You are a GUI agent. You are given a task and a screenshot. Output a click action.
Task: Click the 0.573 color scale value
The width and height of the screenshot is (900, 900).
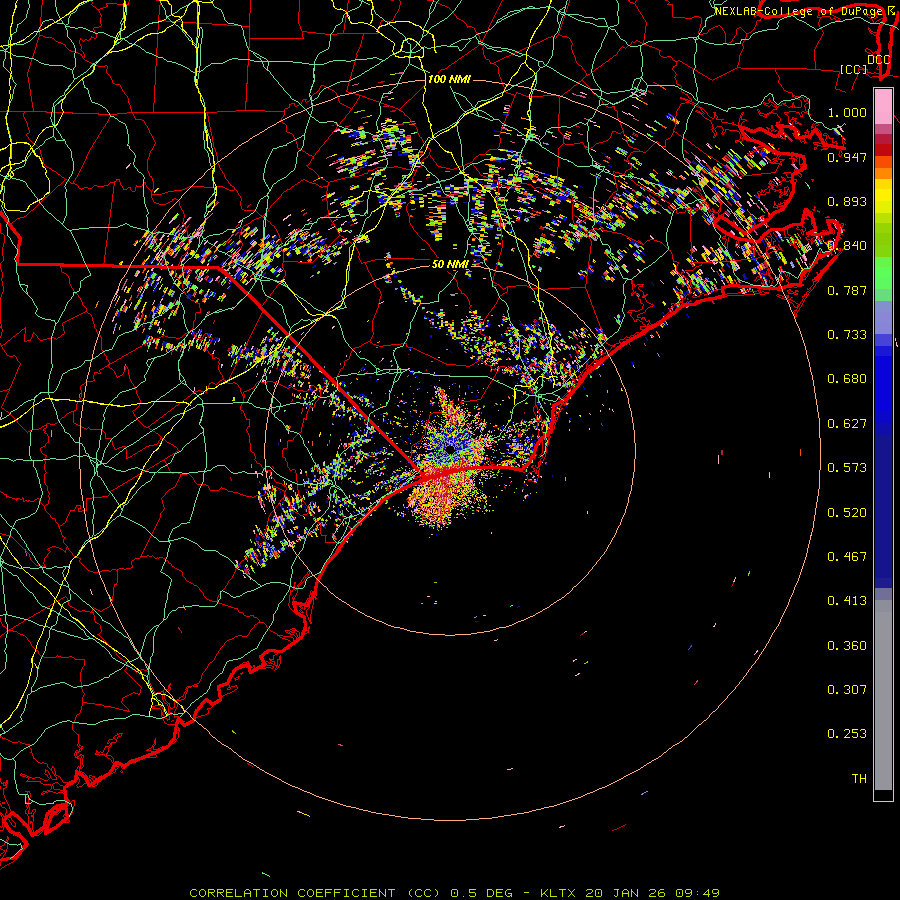click(847, 468)
